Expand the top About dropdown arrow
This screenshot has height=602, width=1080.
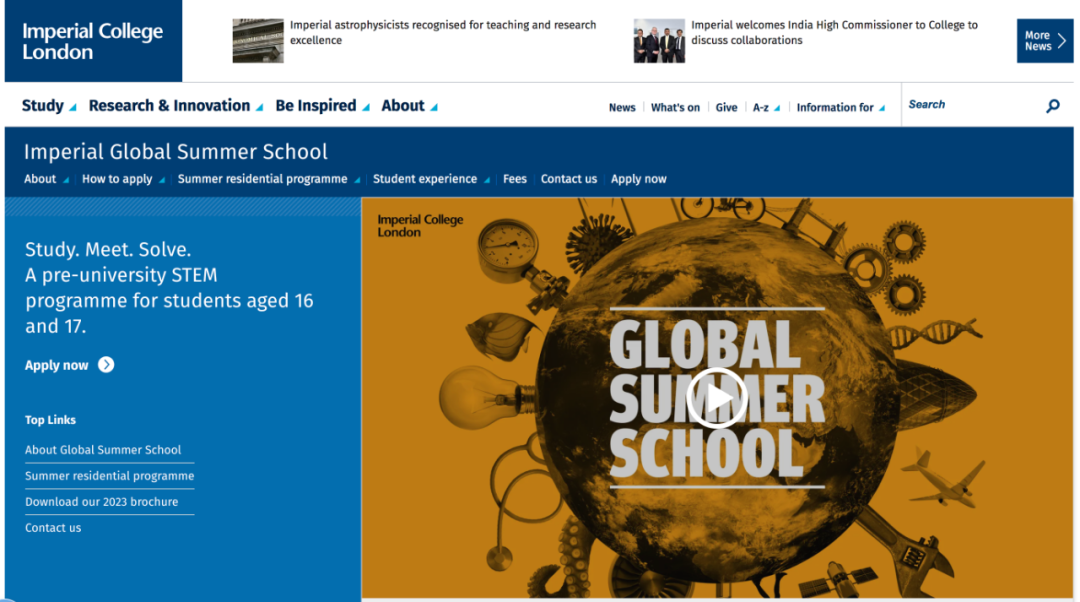(x=434, y=107)
